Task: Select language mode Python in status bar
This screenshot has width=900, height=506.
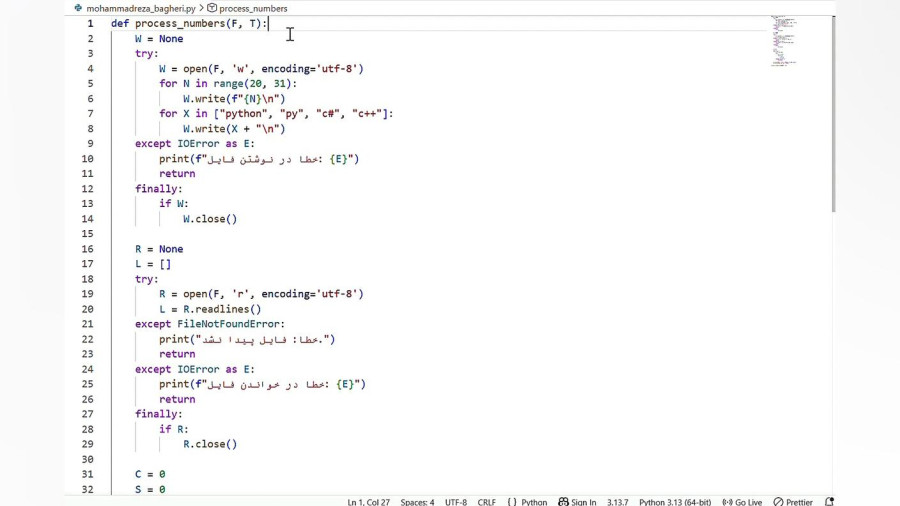Action: (534, 502)
